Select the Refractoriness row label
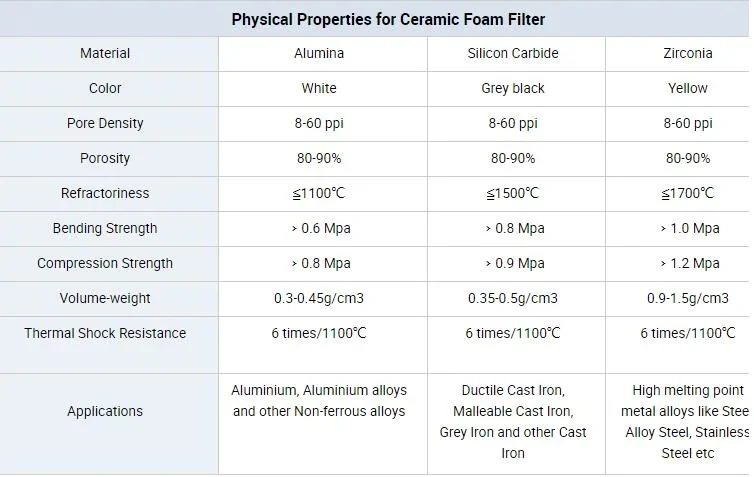This screenshot has height=477, width=754. click(105, 193)
